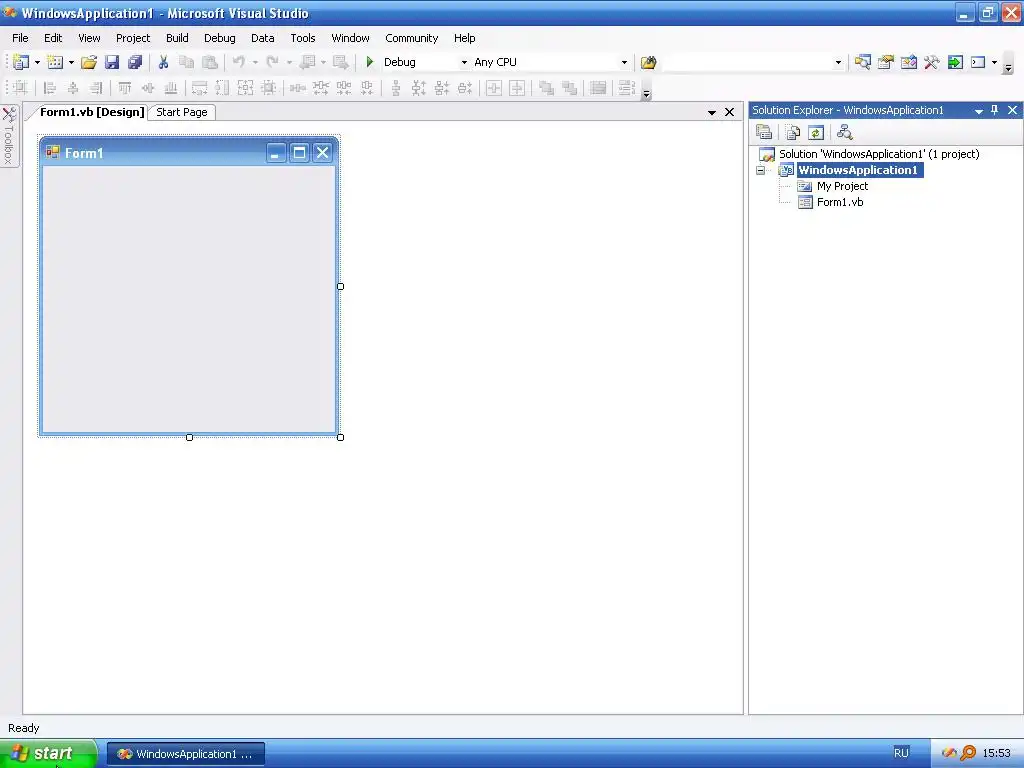Click the Properties icon in Solution Explorer toolbar
1024x768 pixels.
click(x=763, y=133)
